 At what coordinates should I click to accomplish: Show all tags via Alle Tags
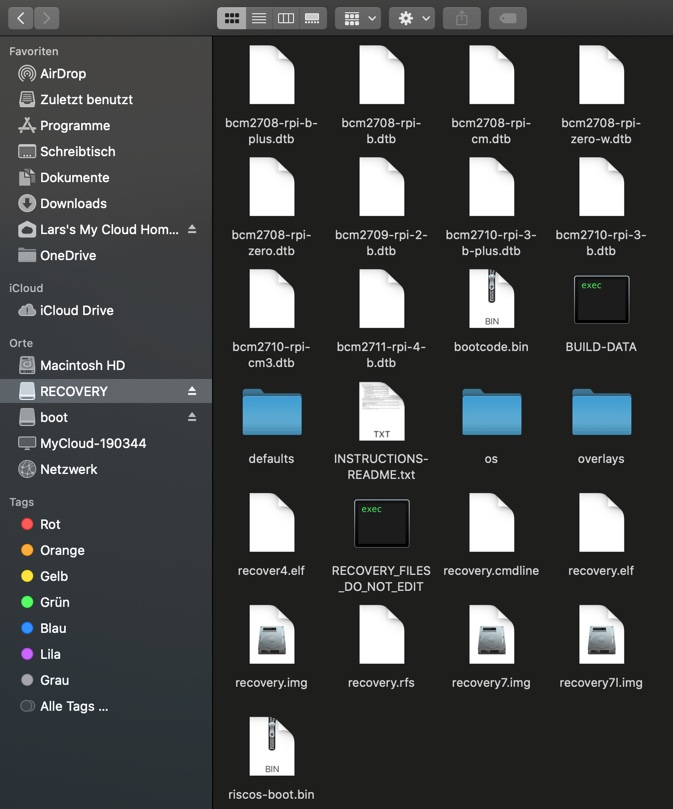(x=73, y=706)
